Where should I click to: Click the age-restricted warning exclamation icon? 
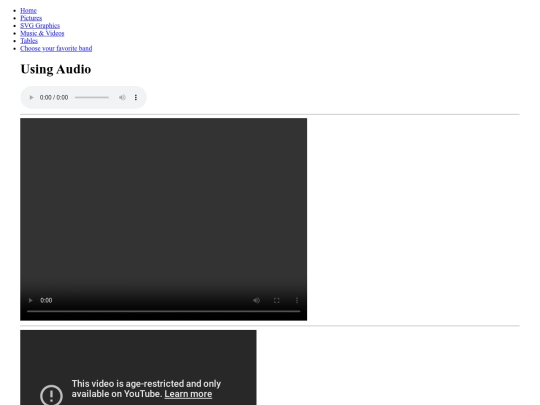[51, 395]
